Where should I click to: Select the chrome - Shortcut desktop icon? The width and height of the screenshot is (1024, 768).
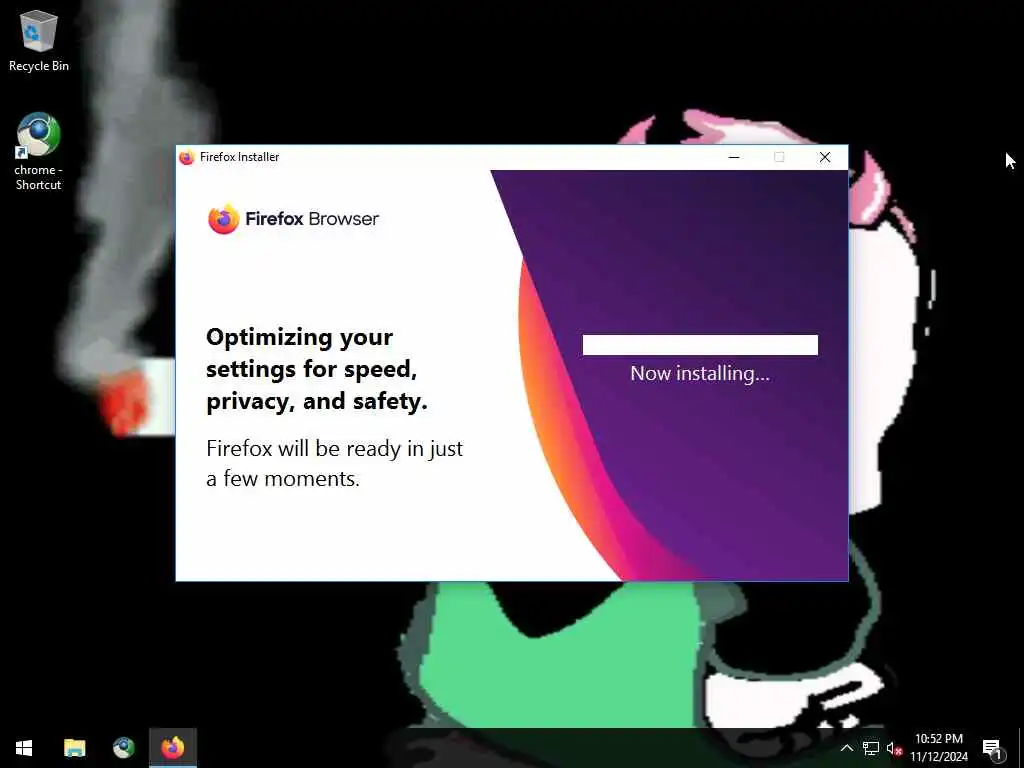38,152
